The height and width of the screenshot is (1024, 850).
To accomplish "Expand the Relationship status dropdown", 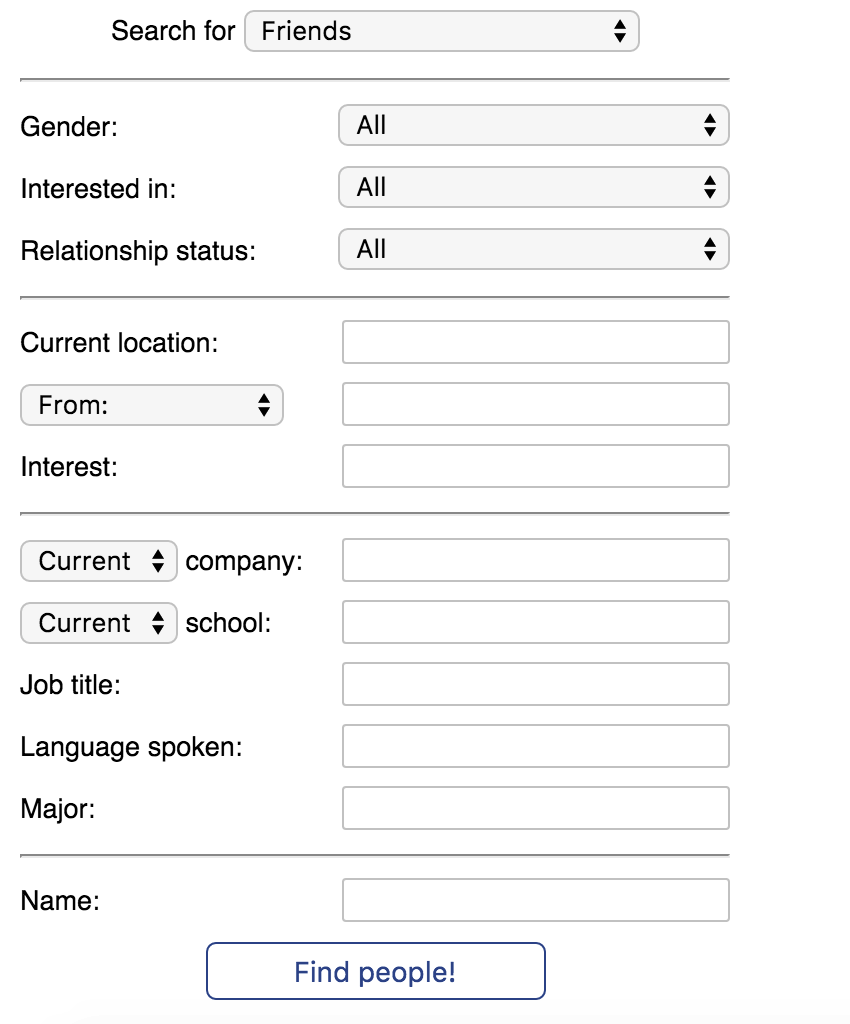I will (x=533, y=249).
